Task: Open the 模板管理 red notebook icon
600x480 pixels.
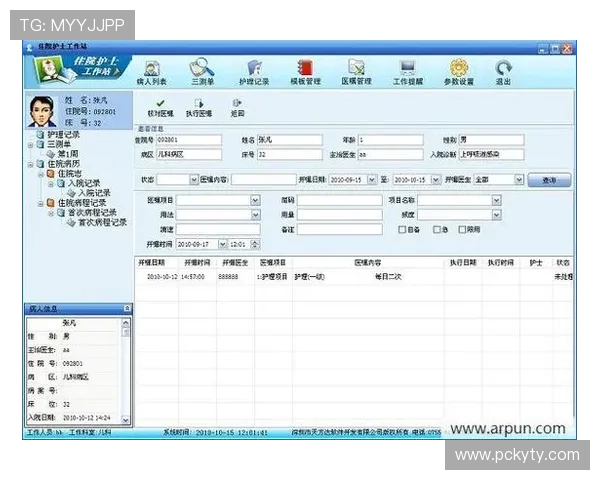Action: pos(305,72)
